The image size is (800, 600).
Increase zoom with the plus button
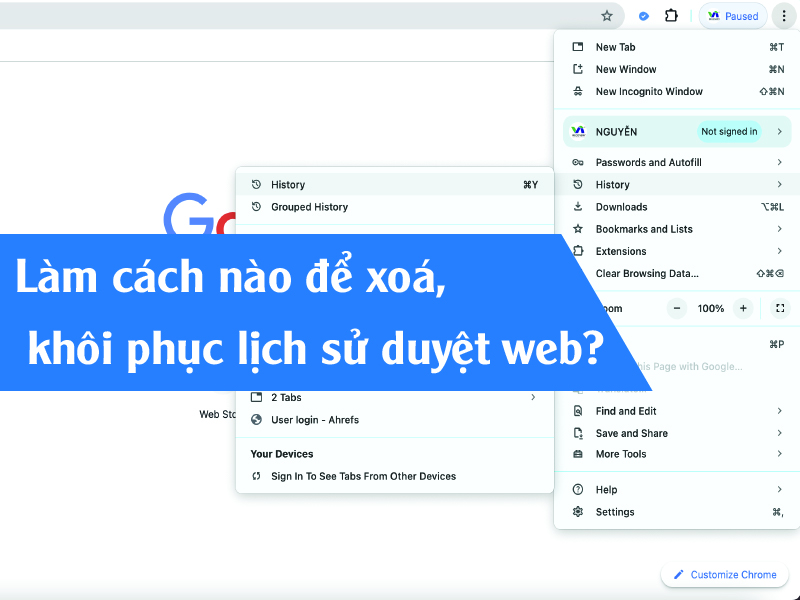click(x=743, y=308)
